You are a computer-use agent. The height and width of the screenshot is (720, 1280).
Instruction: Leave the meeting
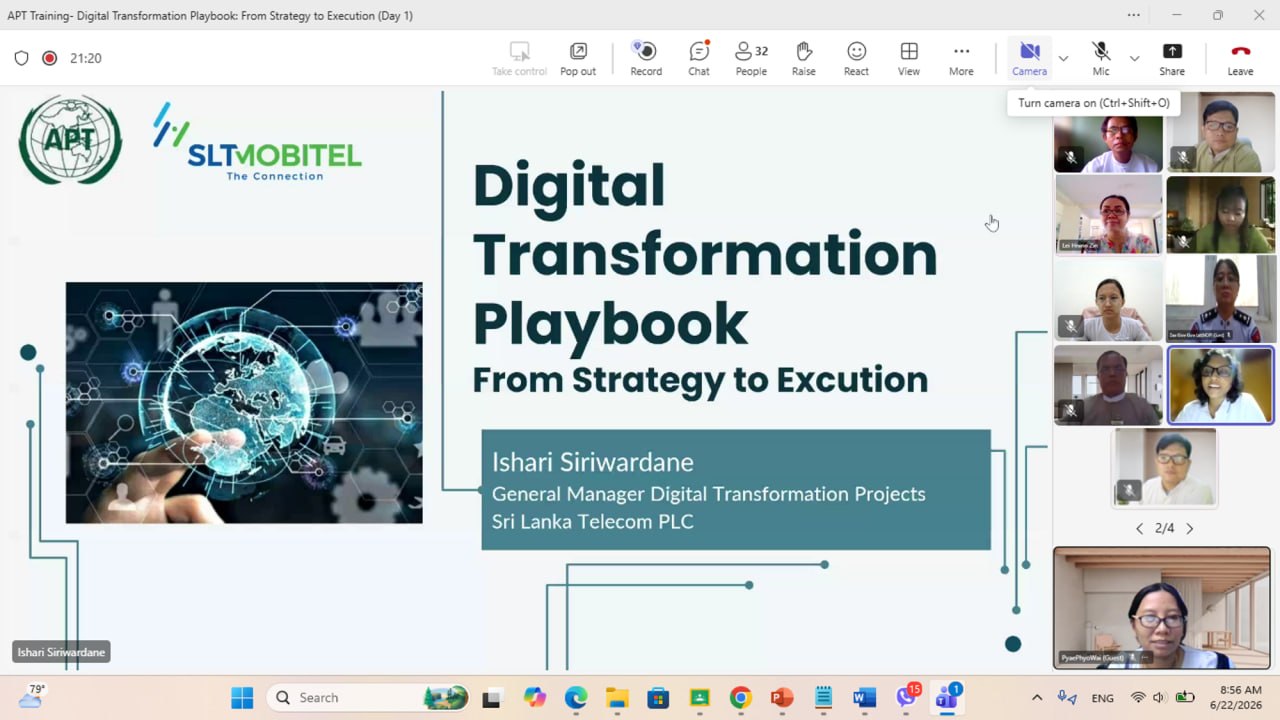click(x=1240, y=58)
